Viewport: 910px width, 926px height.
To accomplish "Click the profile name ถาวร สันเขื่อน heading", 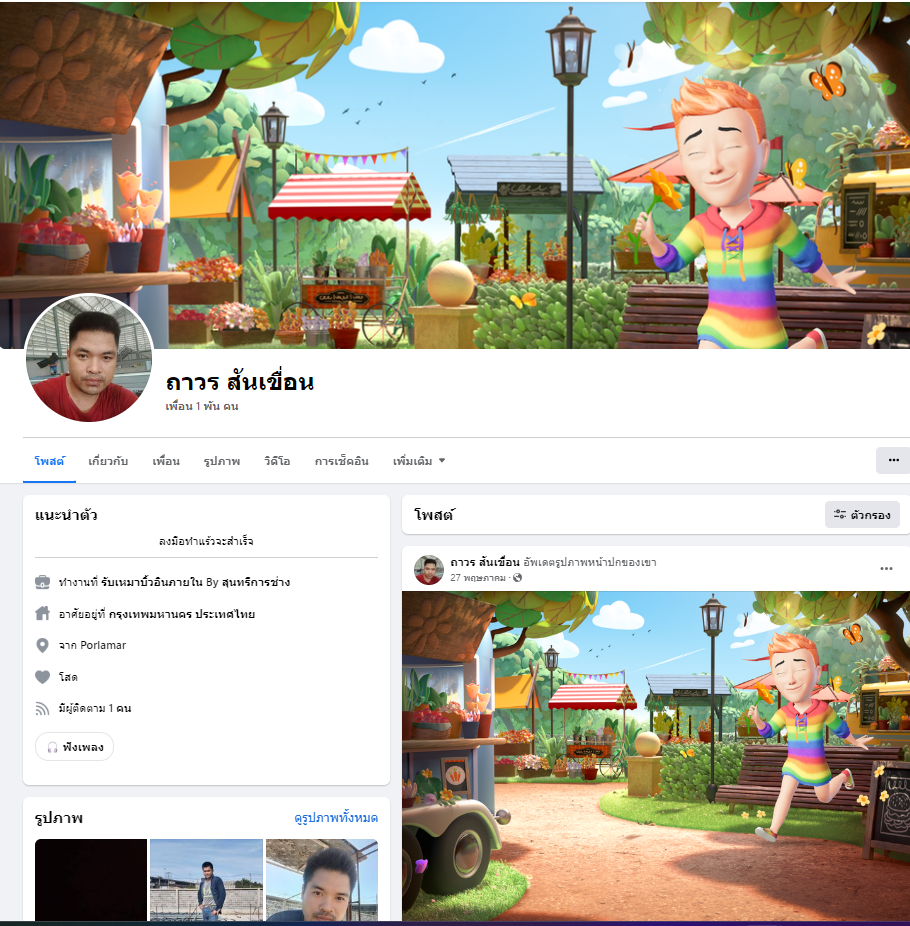I will 240,382.
